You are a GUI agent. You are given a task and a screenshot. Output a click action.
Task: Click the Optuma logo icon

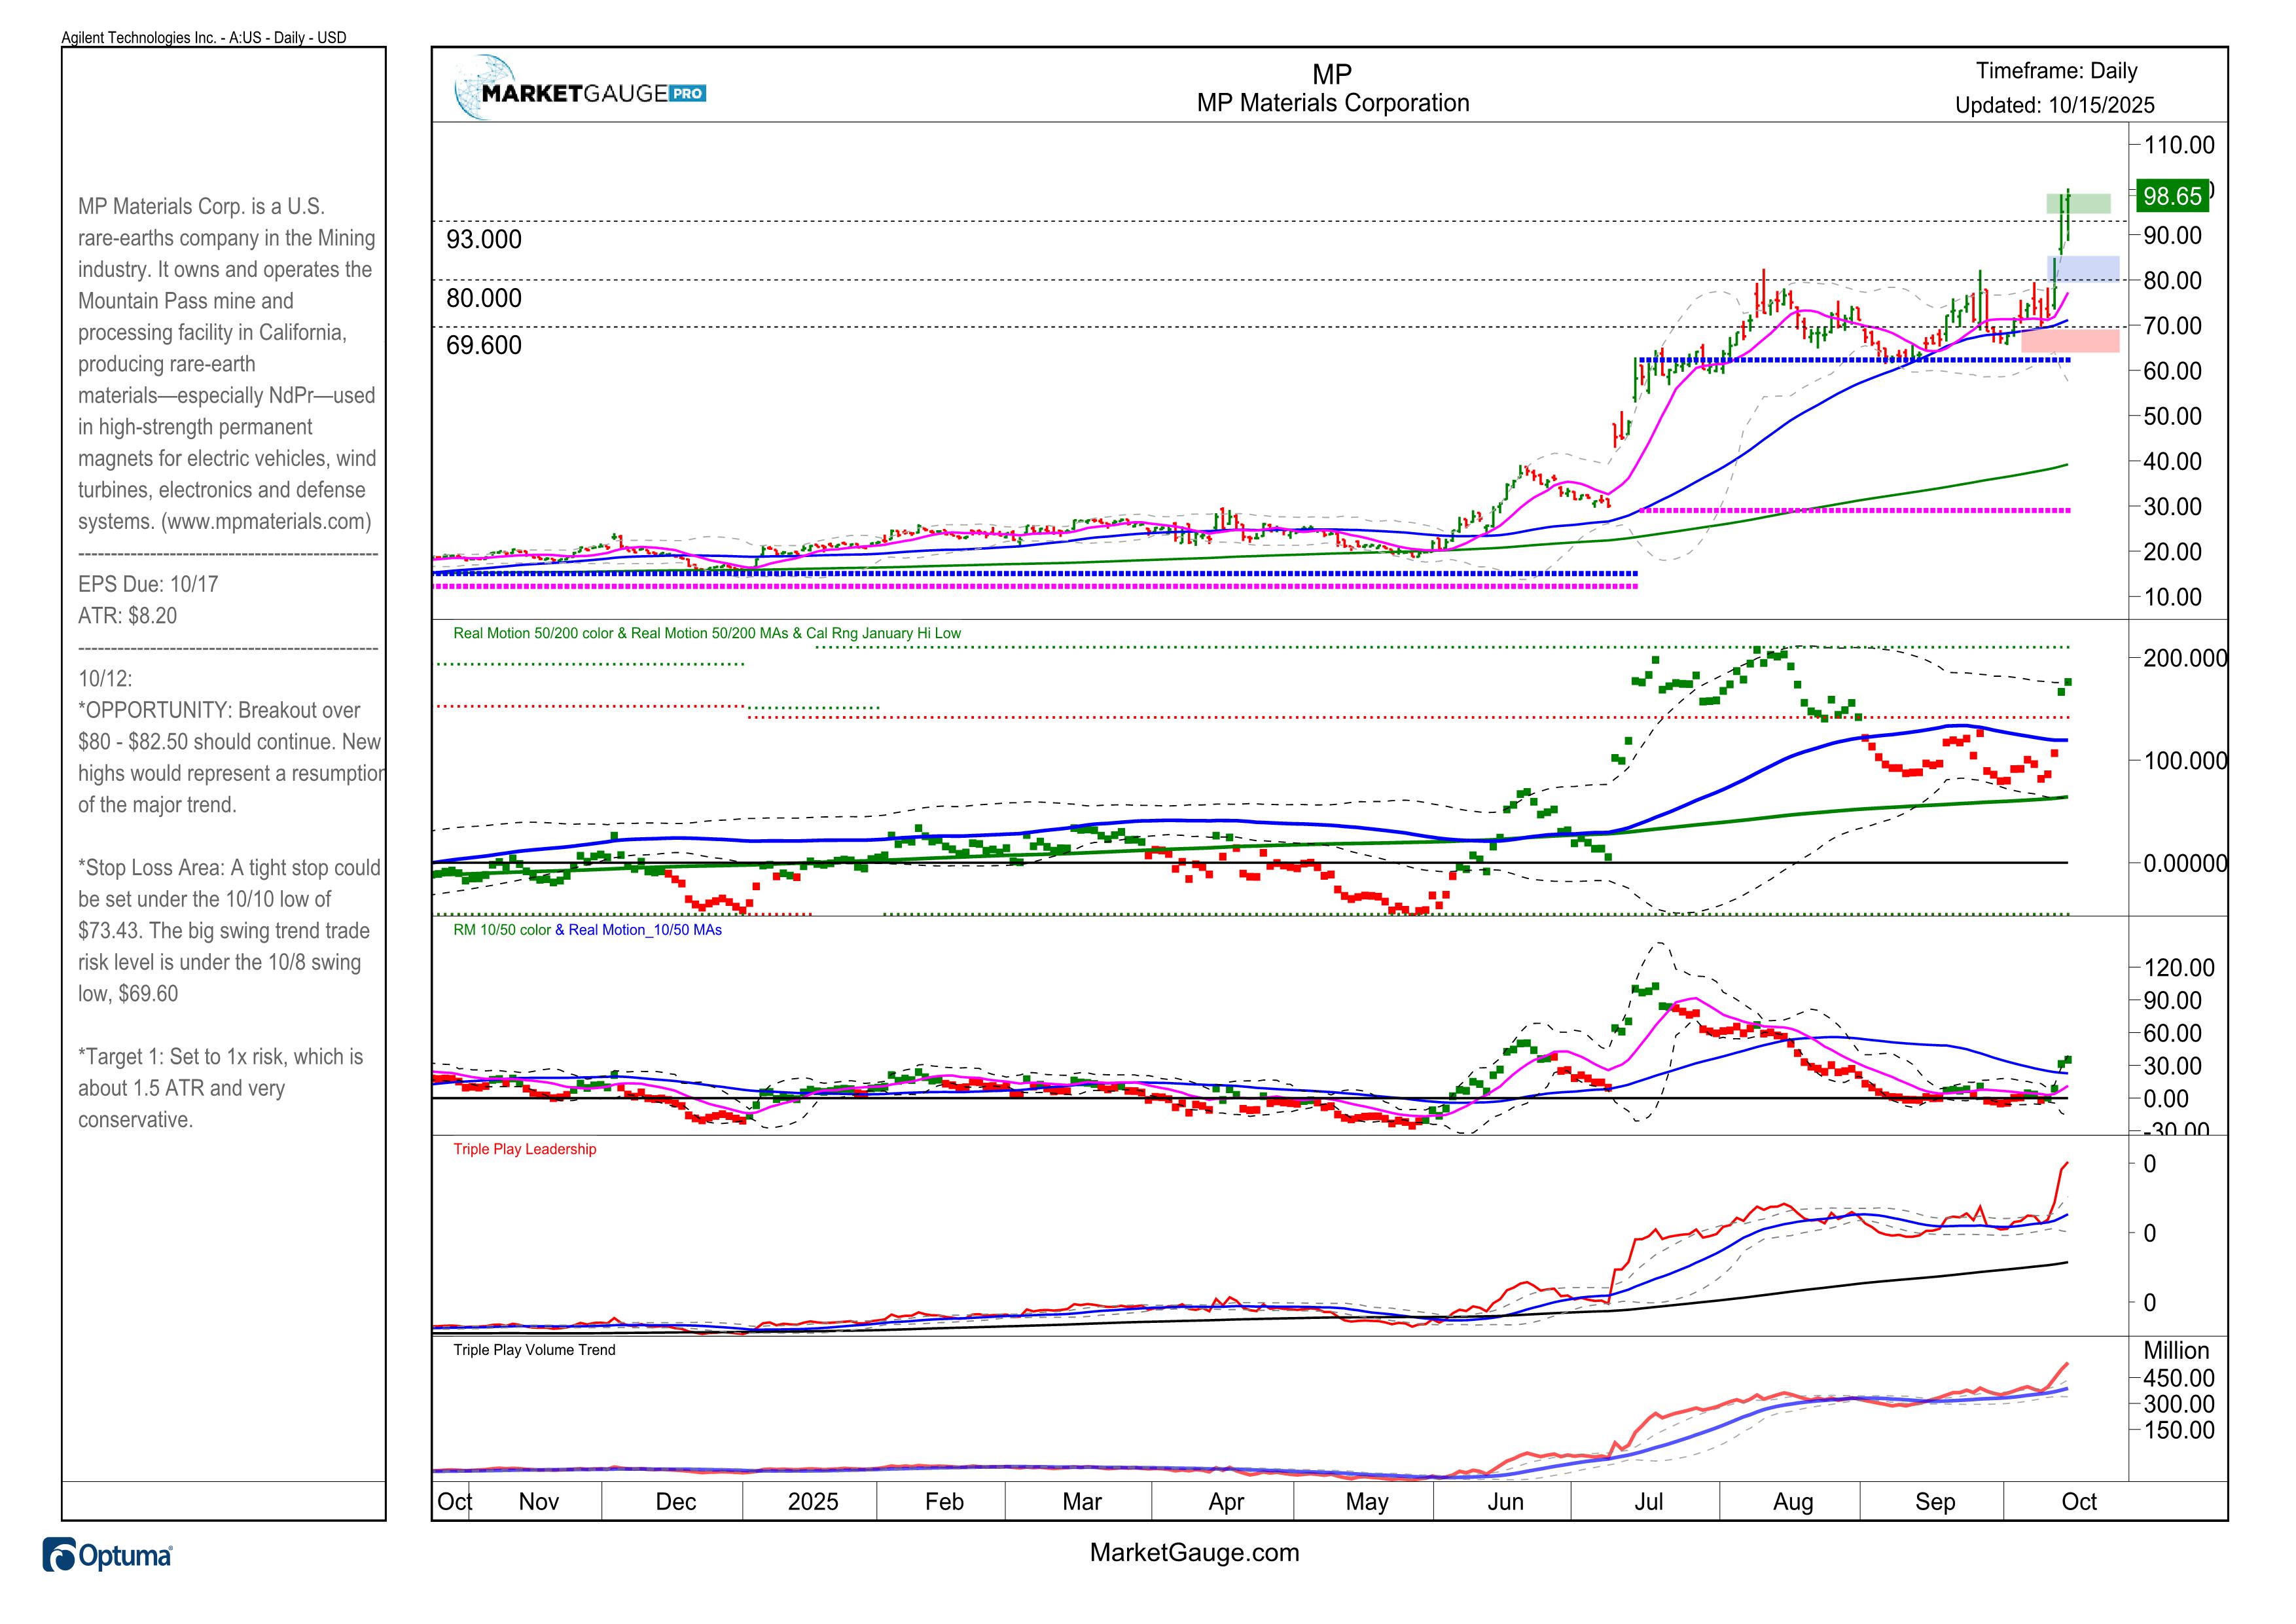(x=59, y=1555)
